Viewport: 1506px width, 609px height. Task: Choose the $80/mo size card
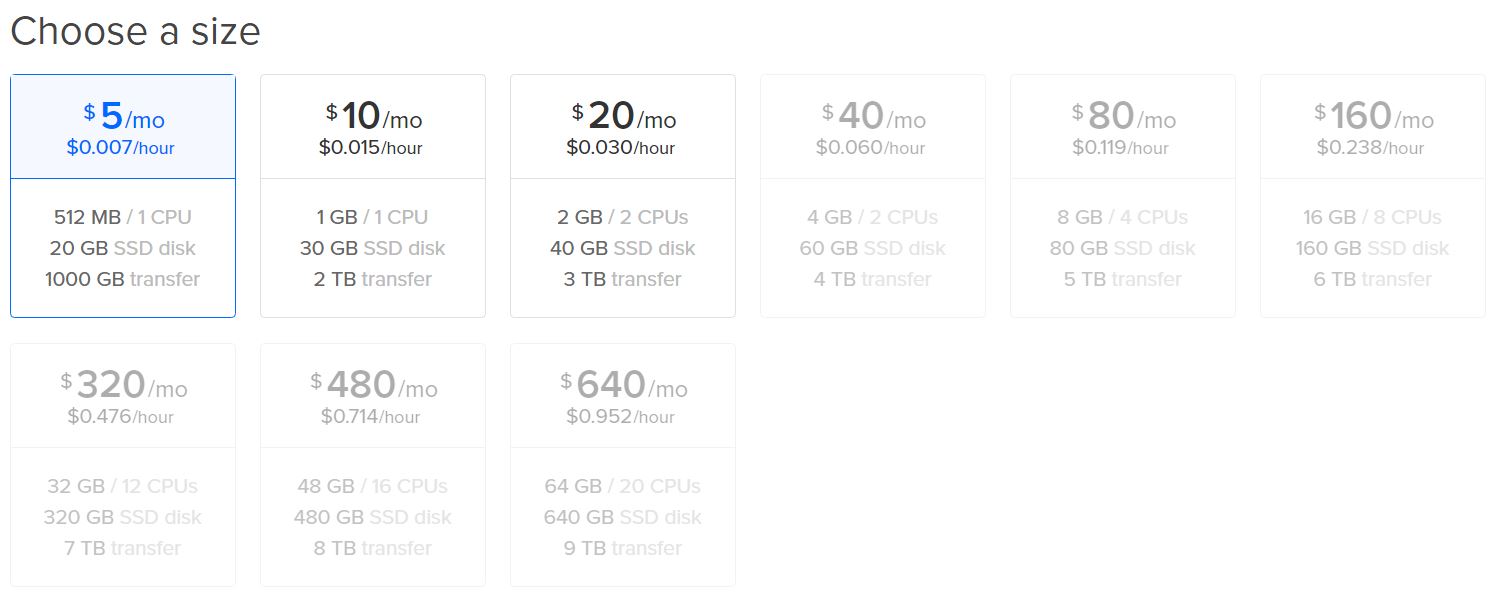(x=1123, y=196)
